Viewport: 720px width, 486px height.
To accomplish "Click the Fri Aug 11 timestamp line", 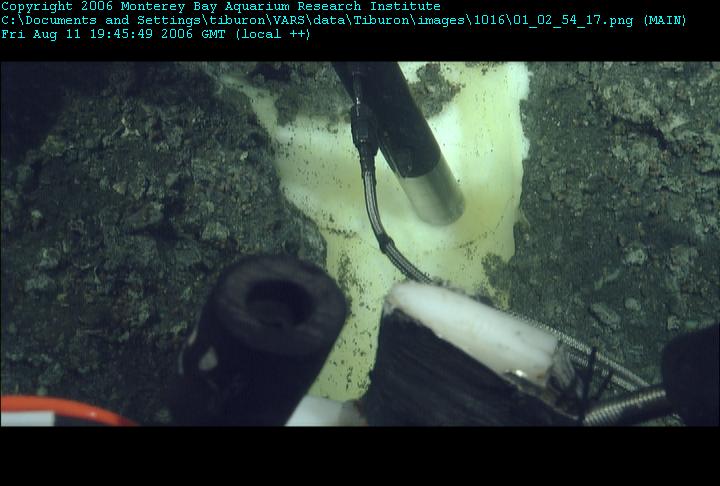I will [x=156, y=34].
